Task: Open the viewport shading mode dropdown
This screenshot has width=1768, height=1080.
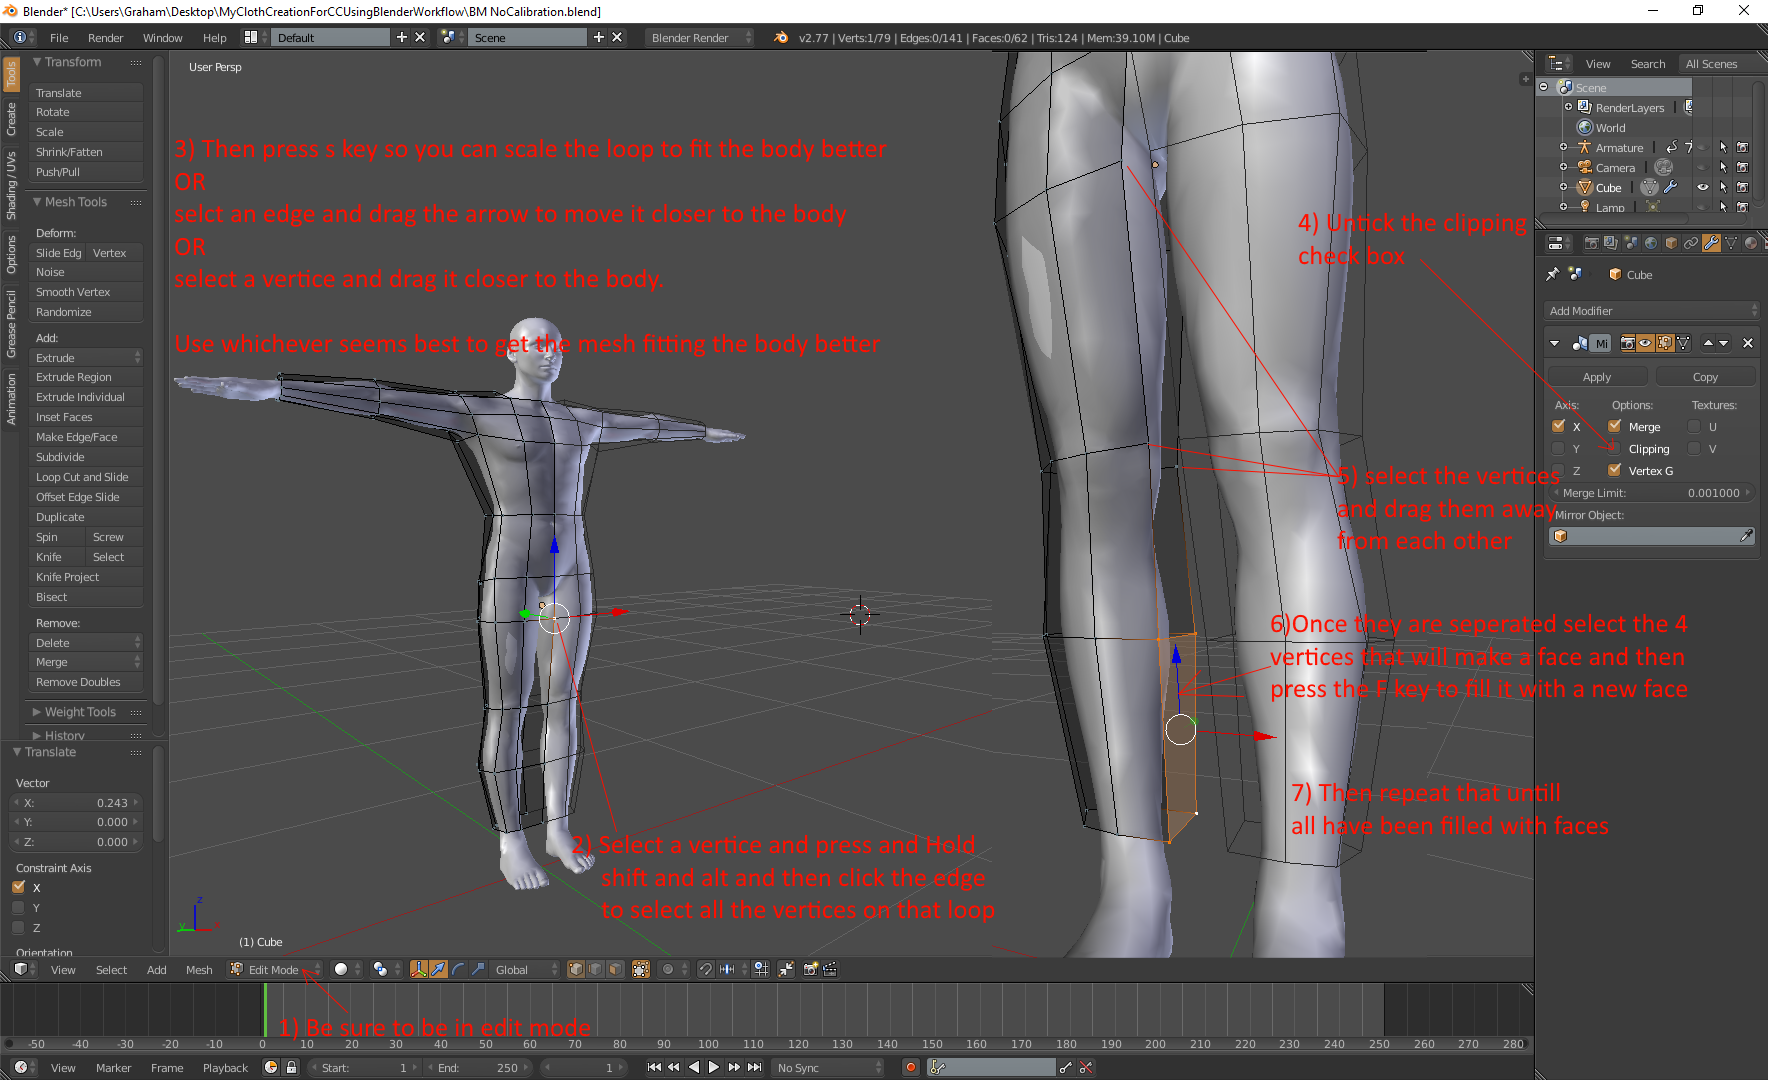Action: coord(346,969)
